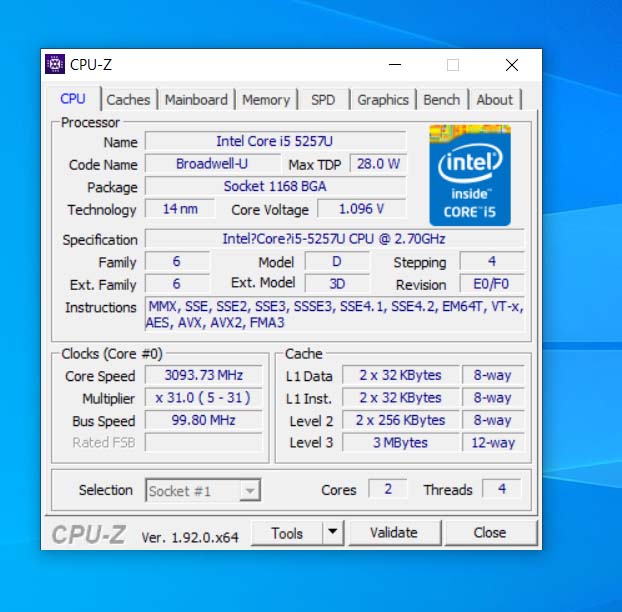Viewport: 622px width, 612px height.
Task: Open the Mainboard tab
Action: coord(196,100)
